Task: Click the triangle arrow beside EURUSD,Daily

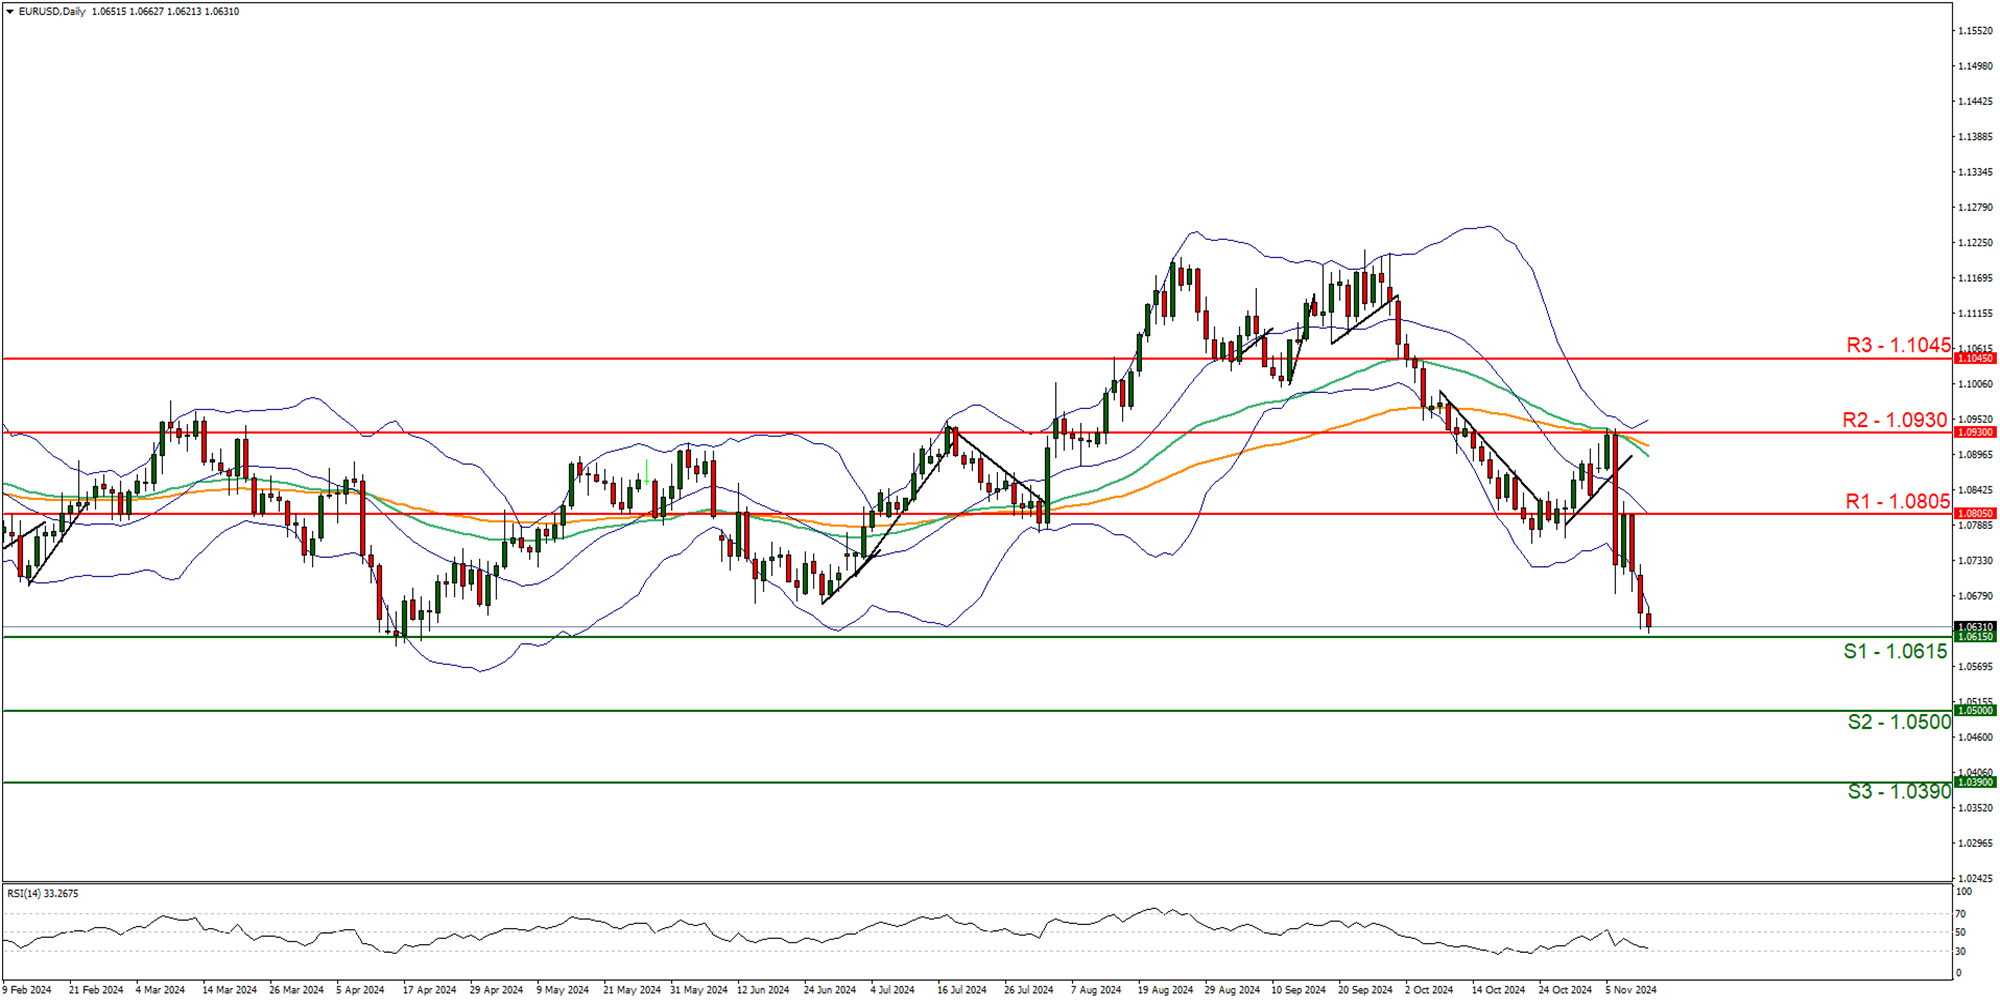Action: pos(10,12)
